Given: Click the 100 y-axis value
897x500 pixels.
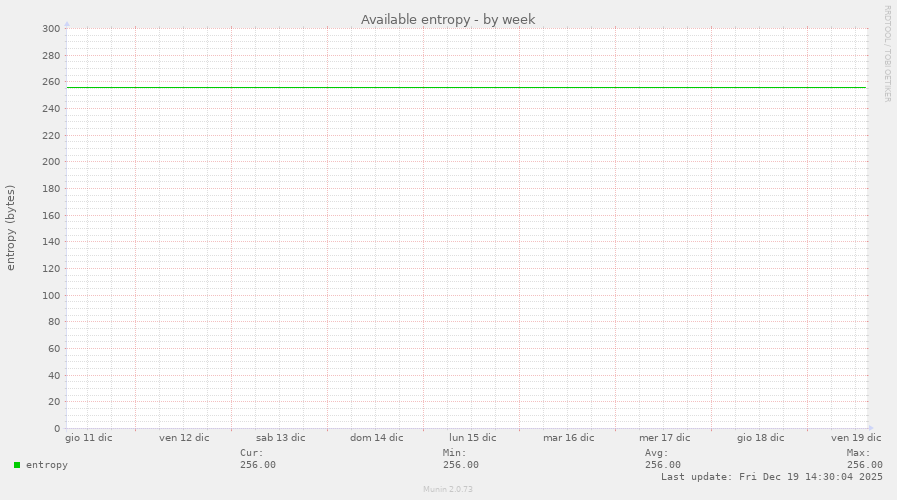Looking at the screenshot, I should point(51,296).
